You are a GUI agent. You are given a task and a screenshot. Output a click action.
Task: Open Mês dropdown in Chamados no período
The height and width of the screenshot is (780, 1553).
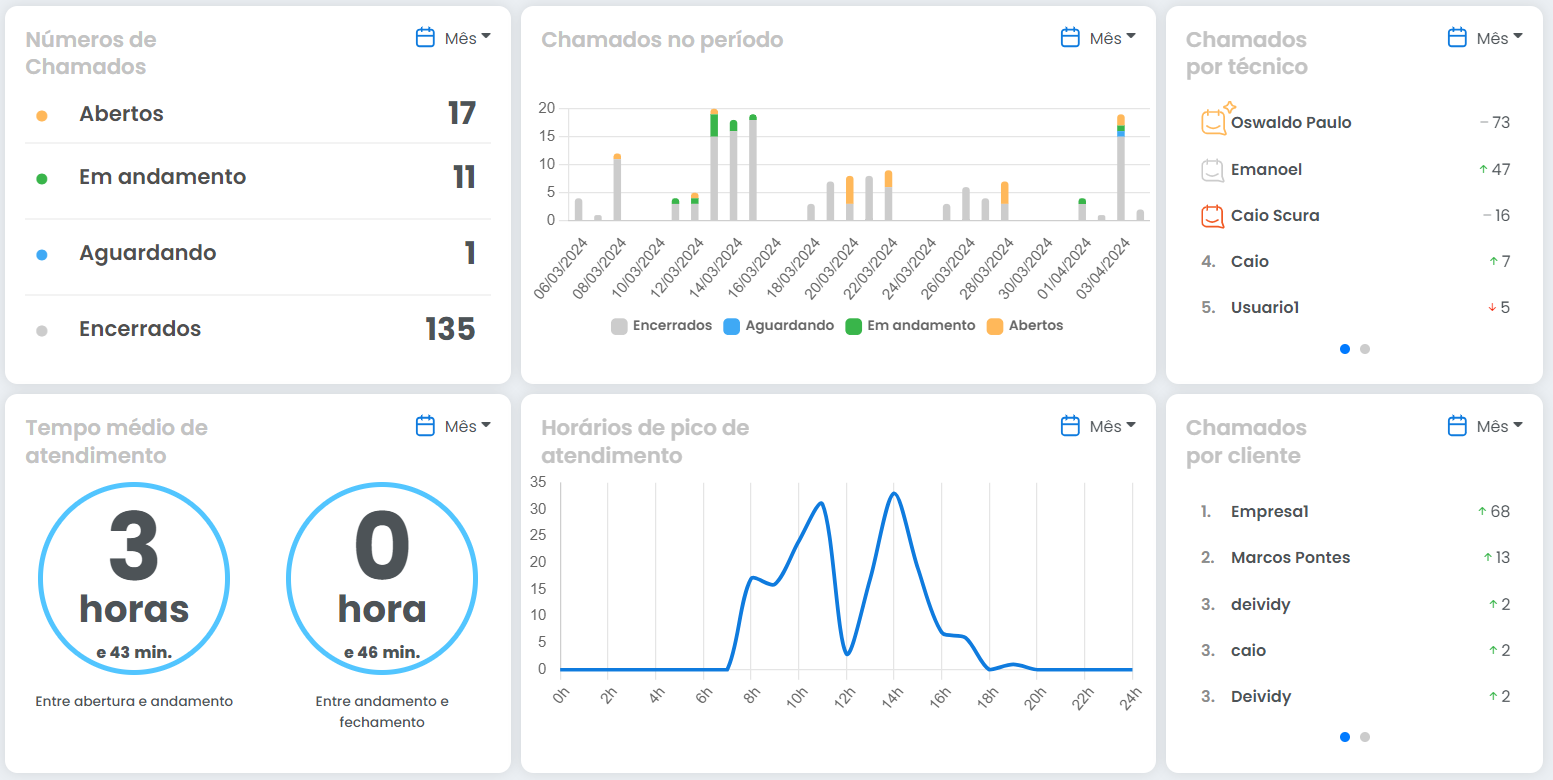(x=1113, y=38)
